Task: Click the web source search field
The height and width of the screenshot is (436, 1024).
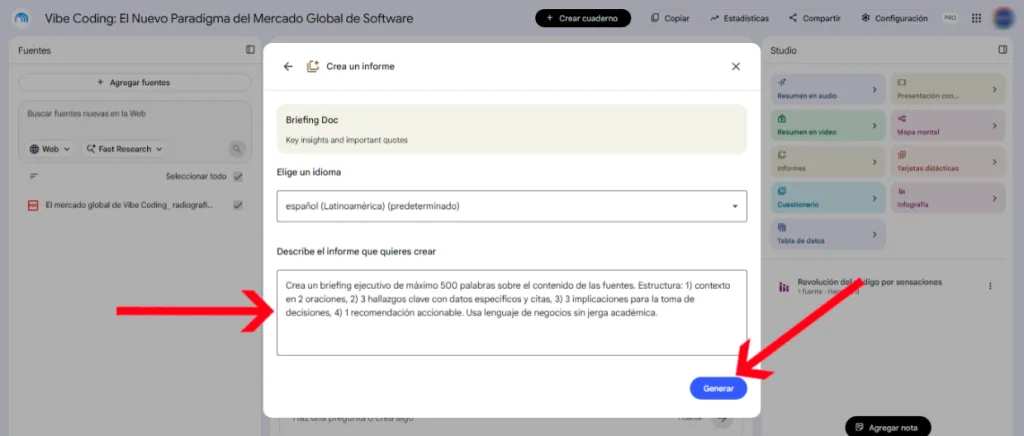Action: 135,114
